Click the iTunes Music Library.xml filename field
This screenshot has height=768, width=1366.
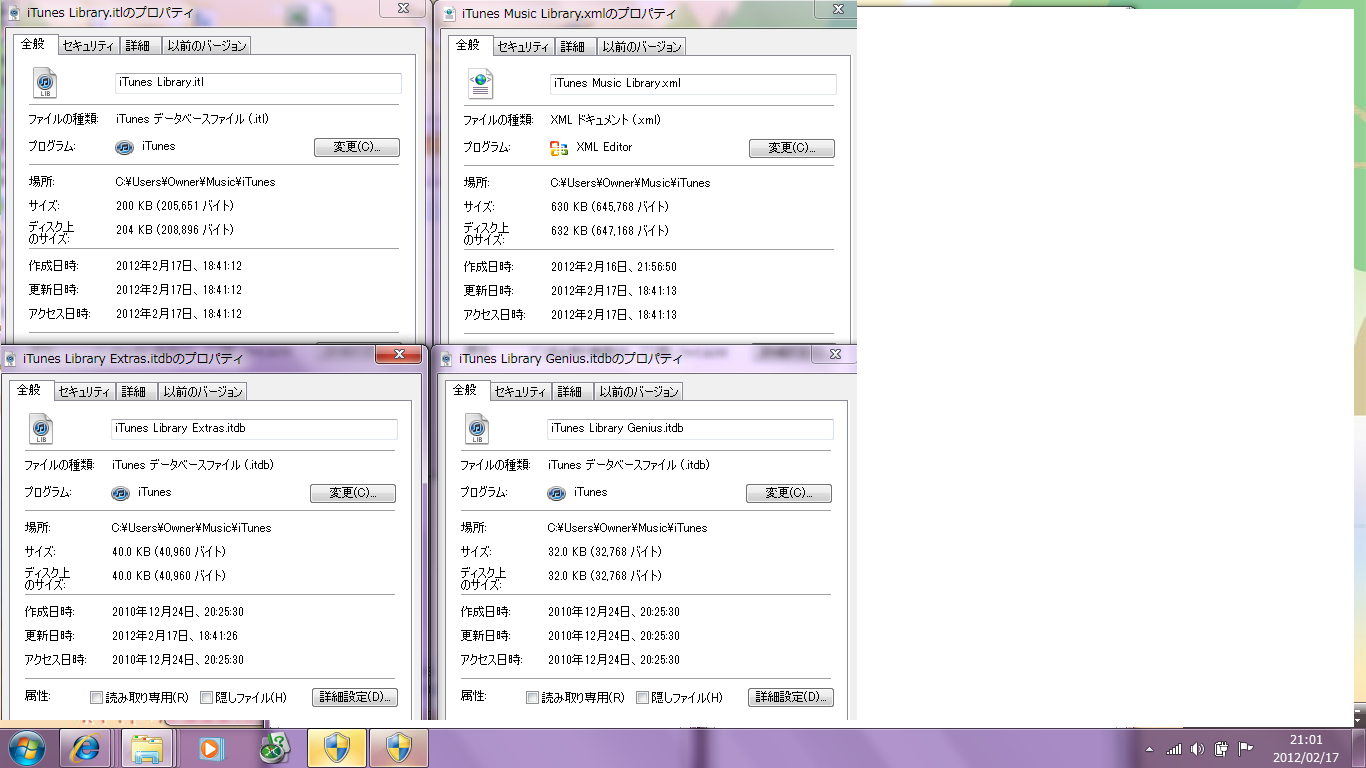pos(693,84)
